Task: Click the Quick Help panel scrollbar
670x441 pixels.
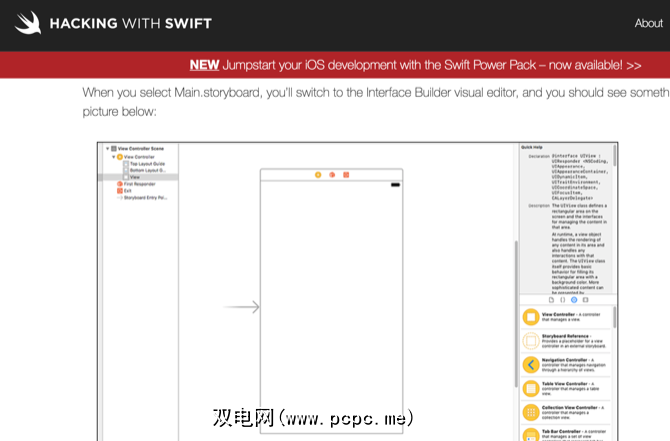Action: click(x=614, y=156)
